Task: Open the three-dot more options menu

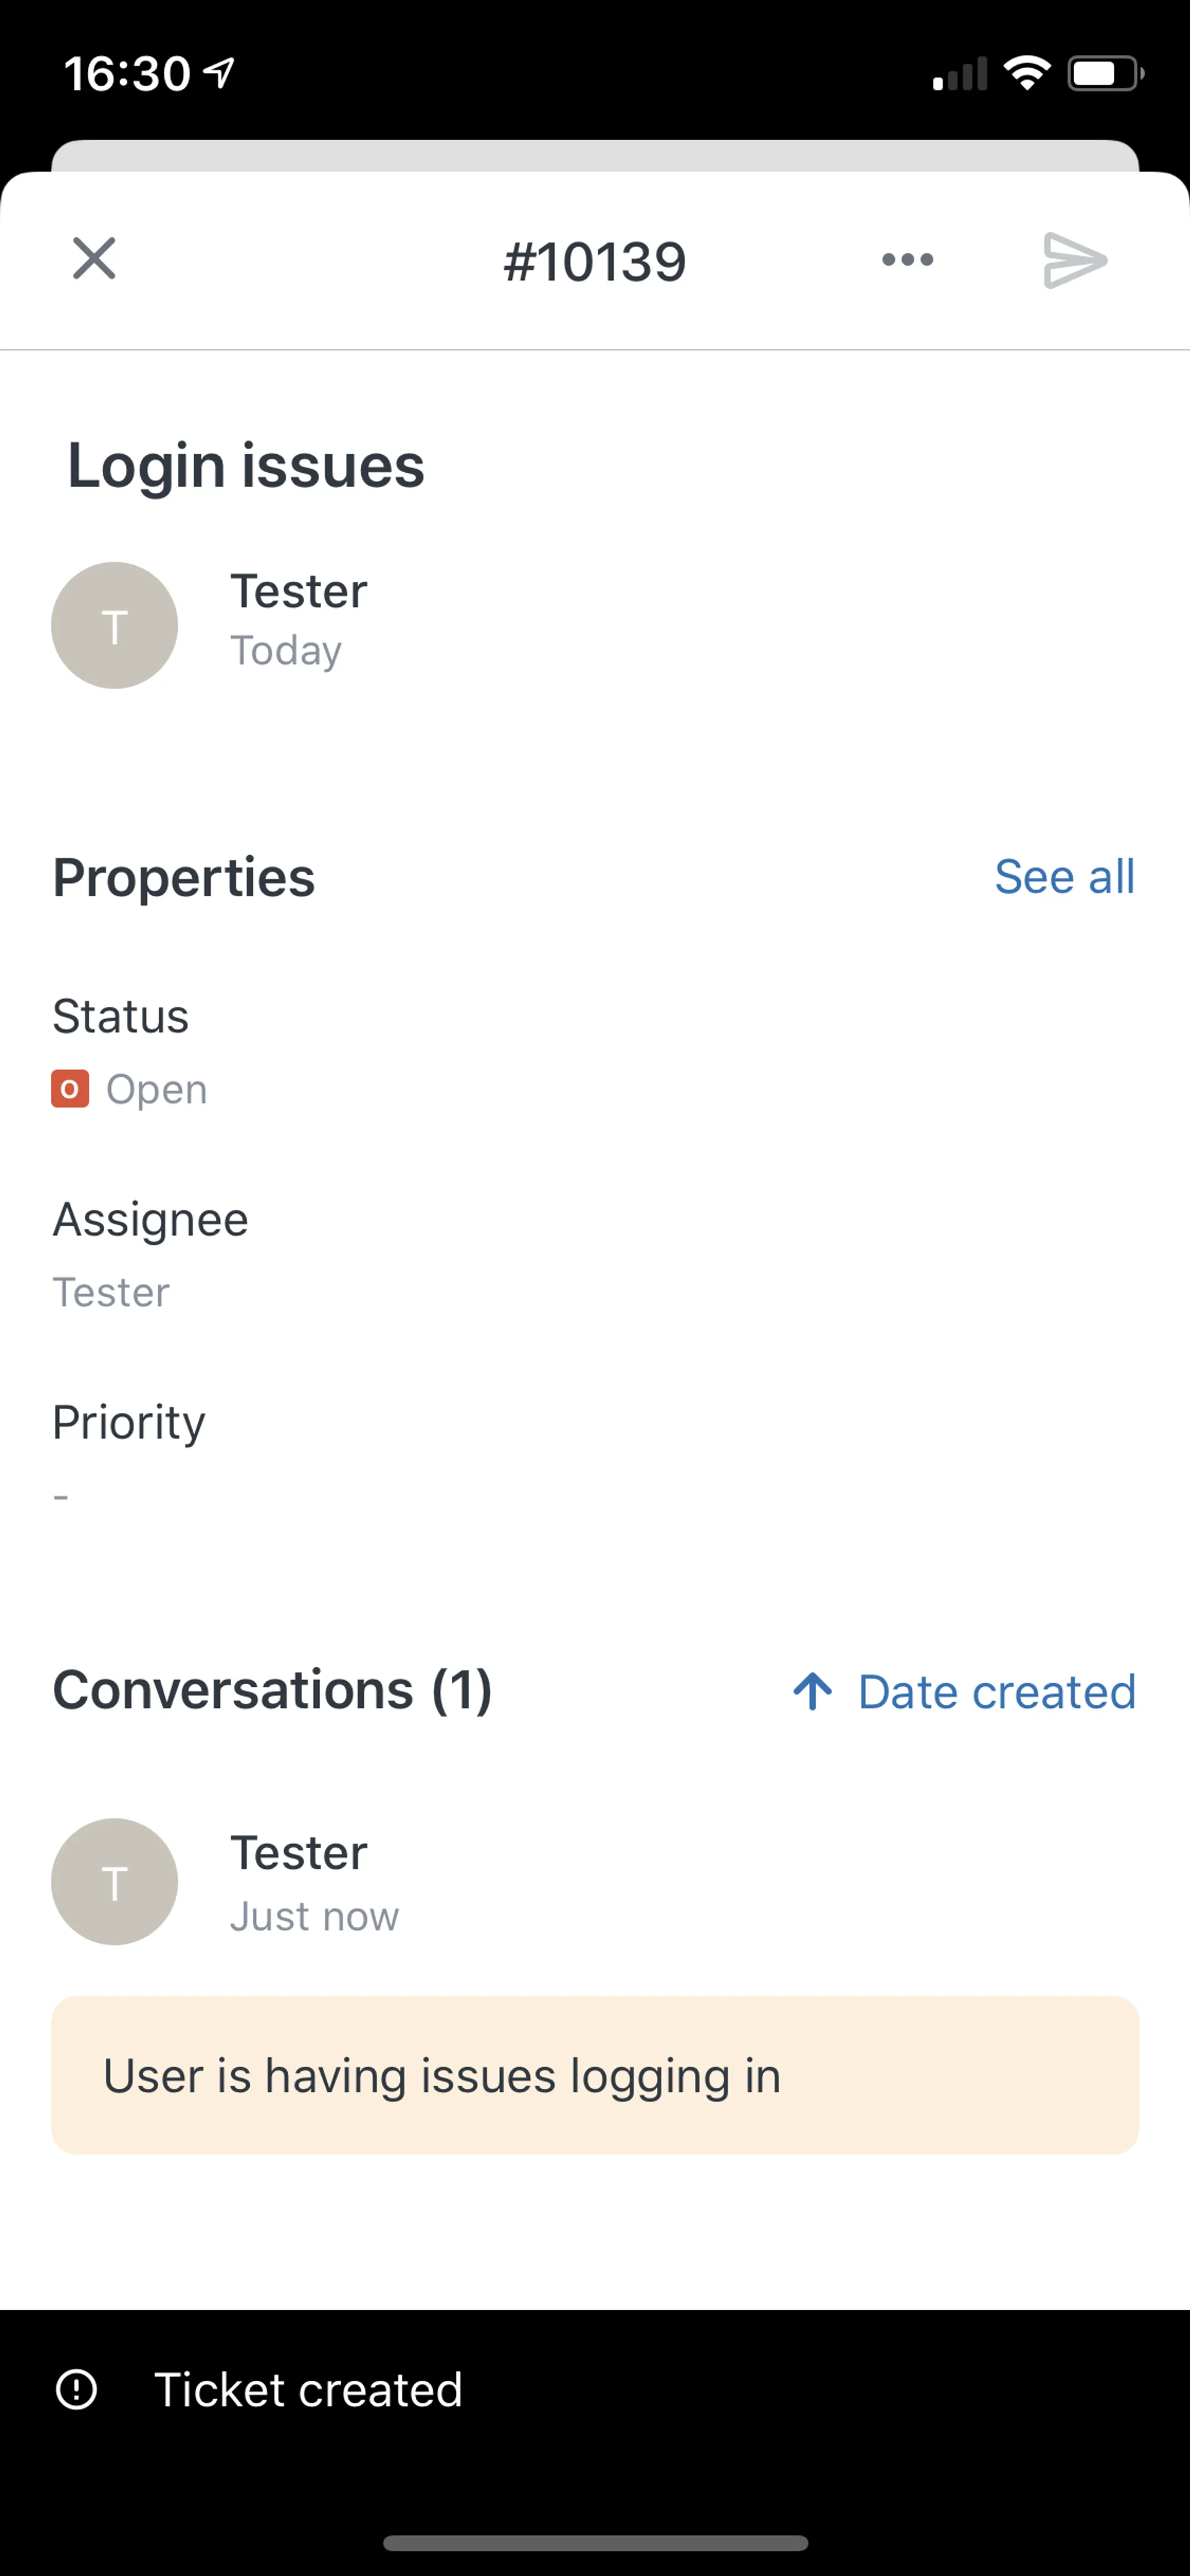Action: coord(907,260)
